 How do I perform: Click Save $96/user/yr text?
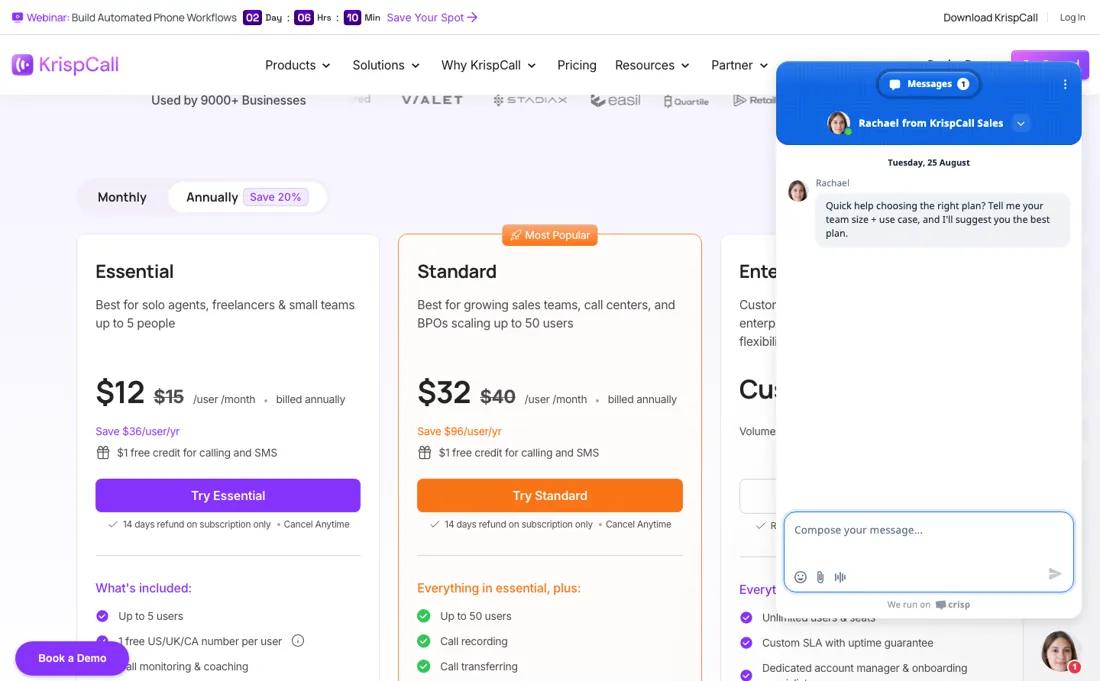pos(459,431)
